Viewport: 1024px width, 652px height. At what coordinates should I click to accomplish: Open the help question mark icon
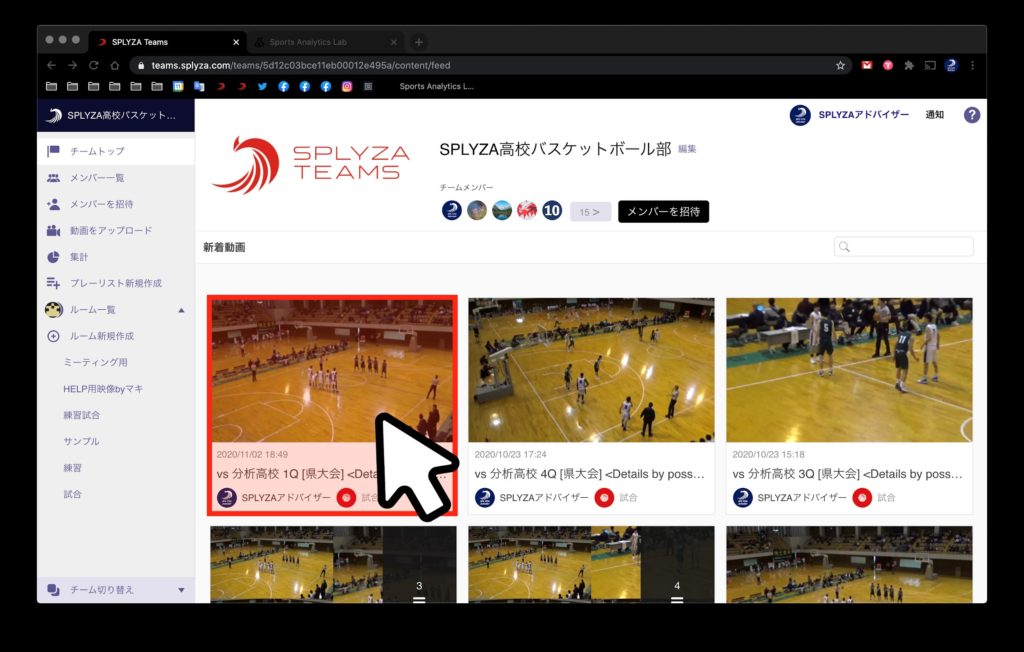click(972, 115)
